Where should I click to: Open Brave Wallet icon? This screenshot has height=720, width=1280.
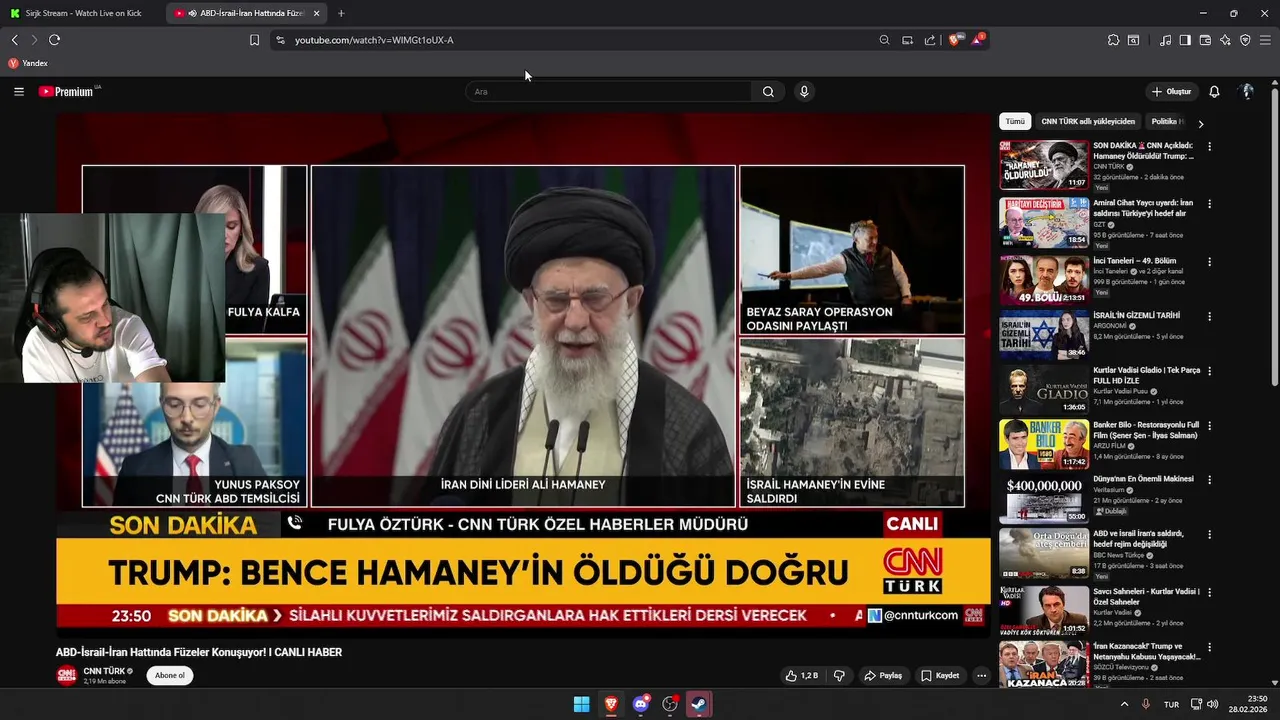[x=1205, y=40]
